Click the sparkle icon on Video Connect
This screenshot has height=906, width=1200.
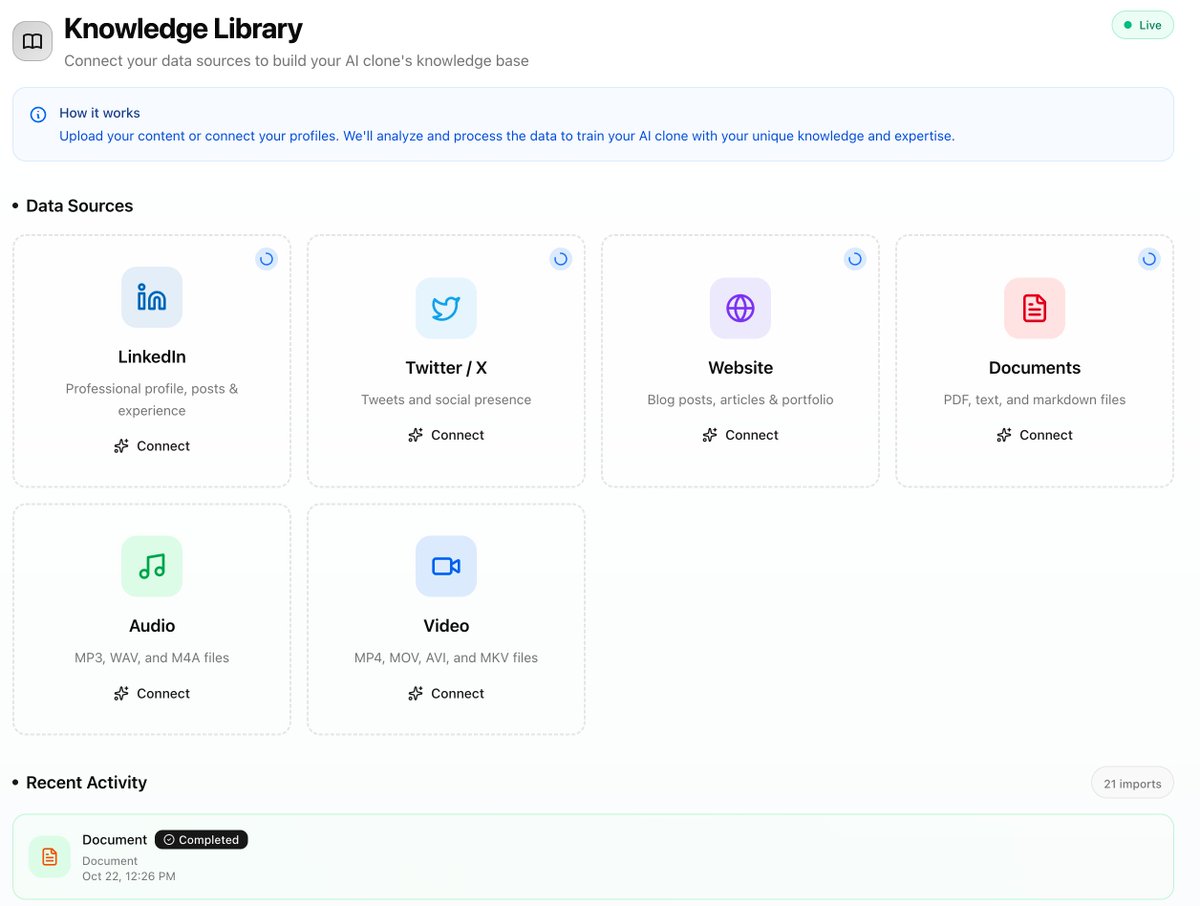tap(415, 693)
